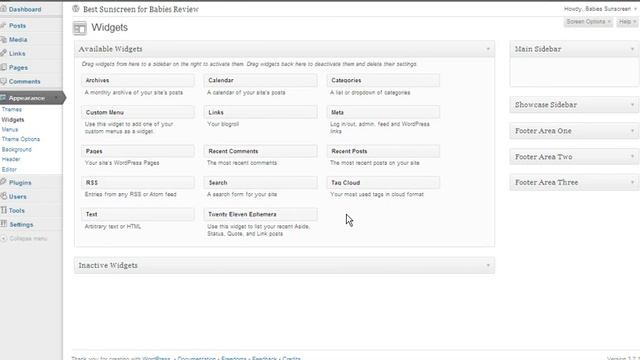640x360 pixels.
Task: Open the Screen Options dropdown
Action: pyautogui.click(x=588, y=22)
